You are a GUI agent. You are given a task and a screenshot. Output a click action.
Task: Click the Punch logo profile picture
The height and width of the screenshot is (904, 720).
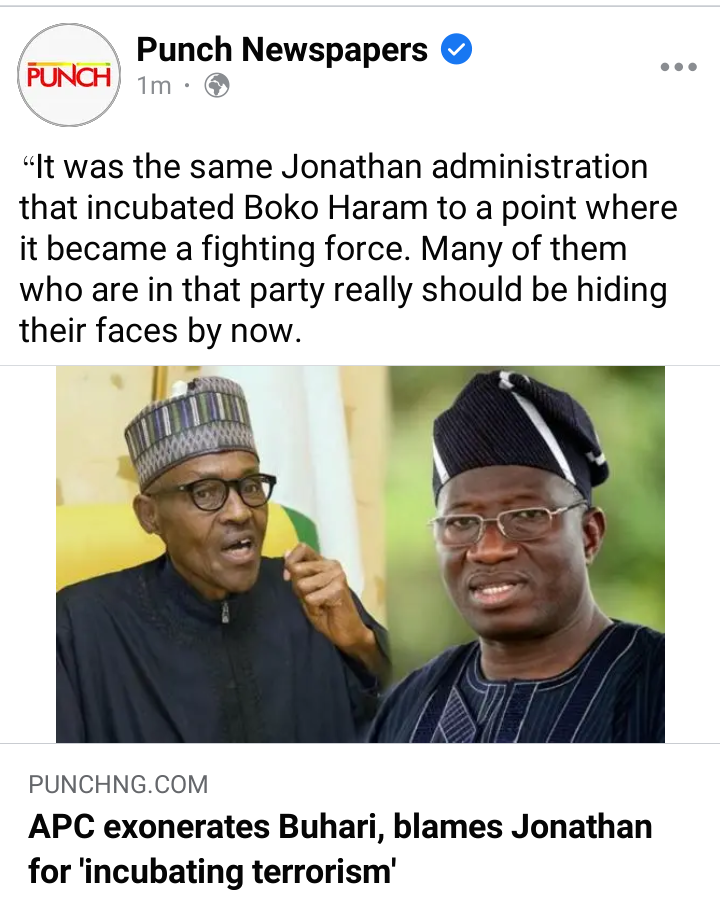[x=69, y=75]
